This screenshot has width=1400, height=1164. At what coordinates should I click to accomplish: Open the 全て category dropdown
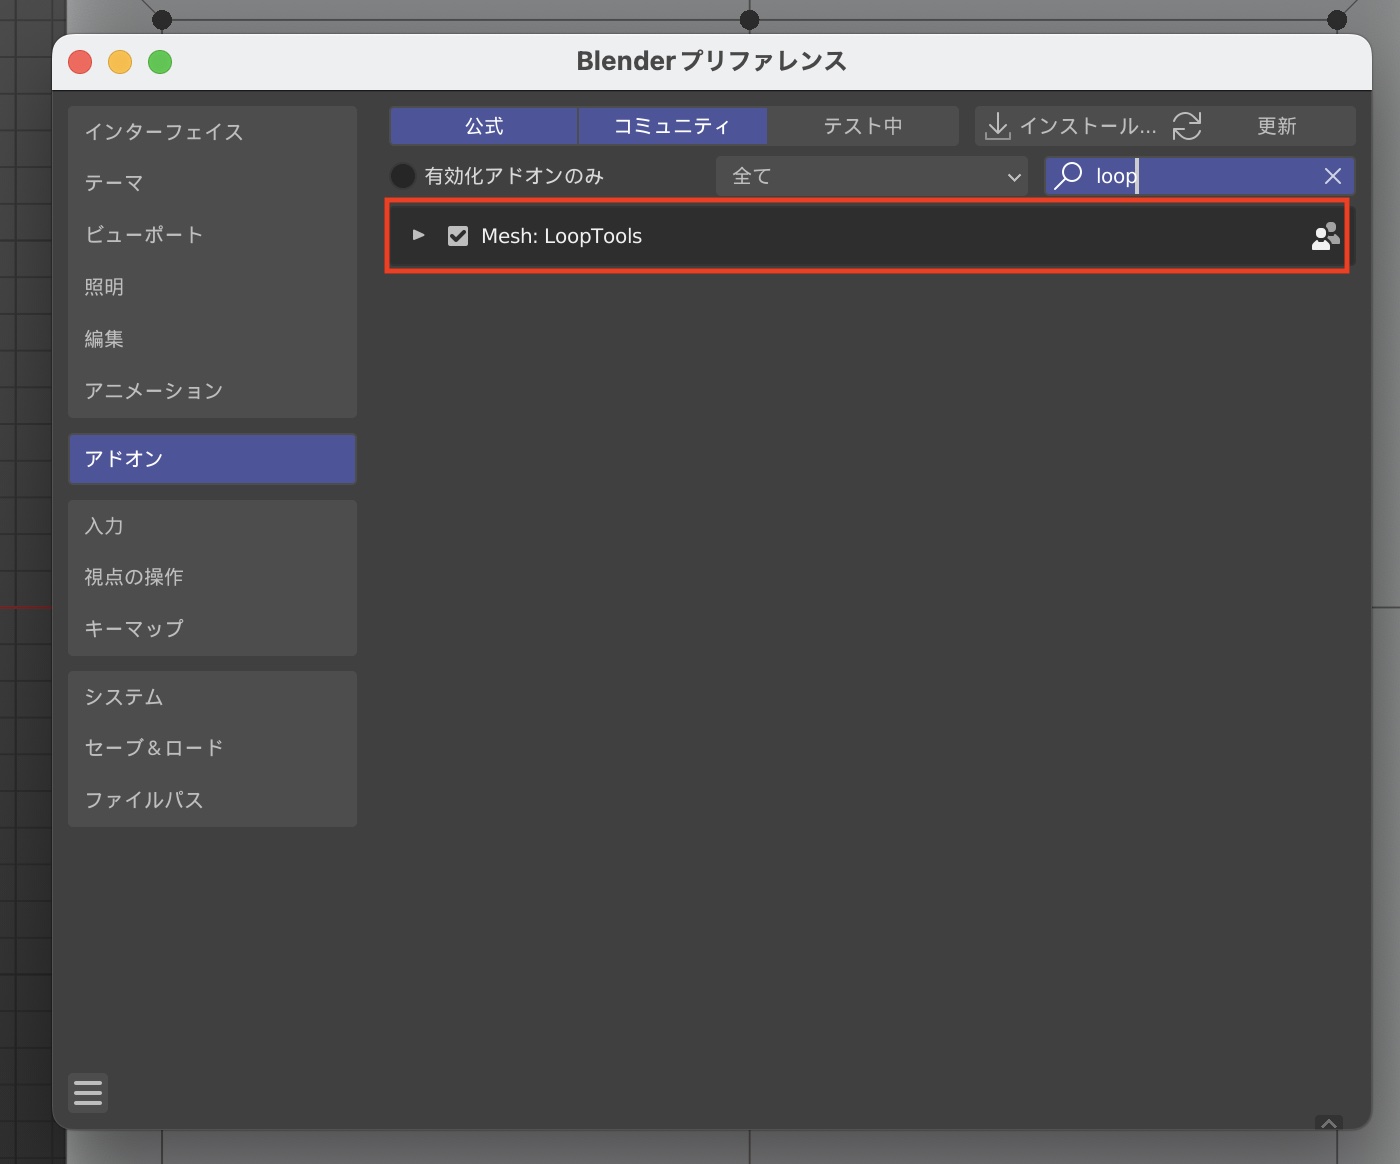(x=871, y=176)
